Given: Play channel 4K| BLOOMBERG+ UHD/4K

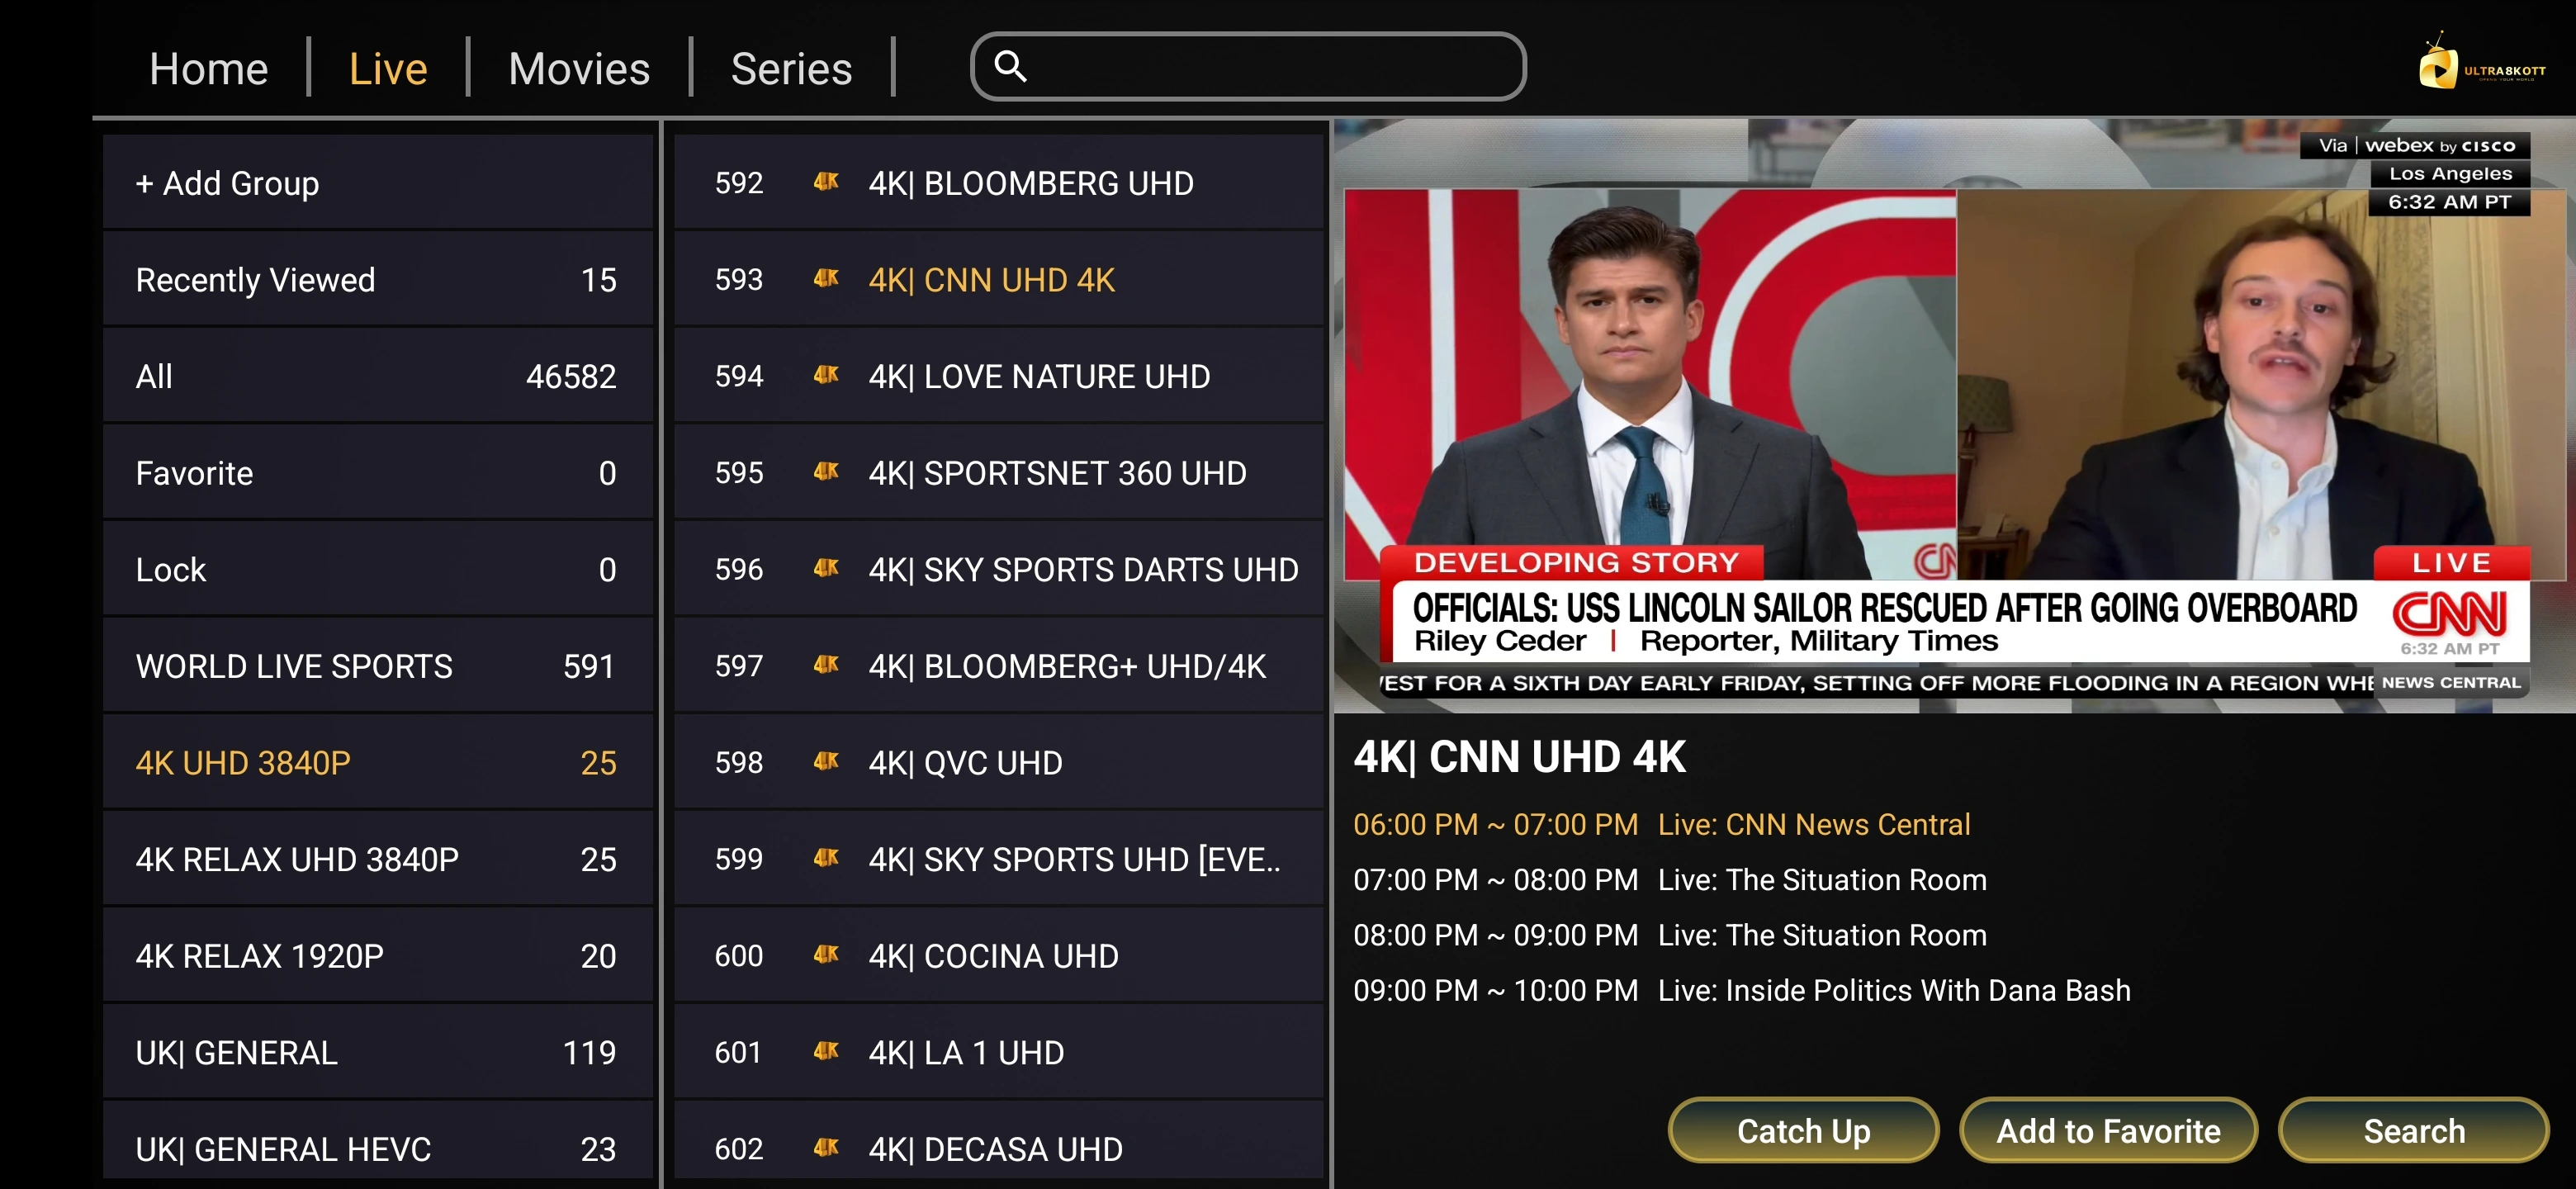Looking at the screenshot, I should [998, 666].
